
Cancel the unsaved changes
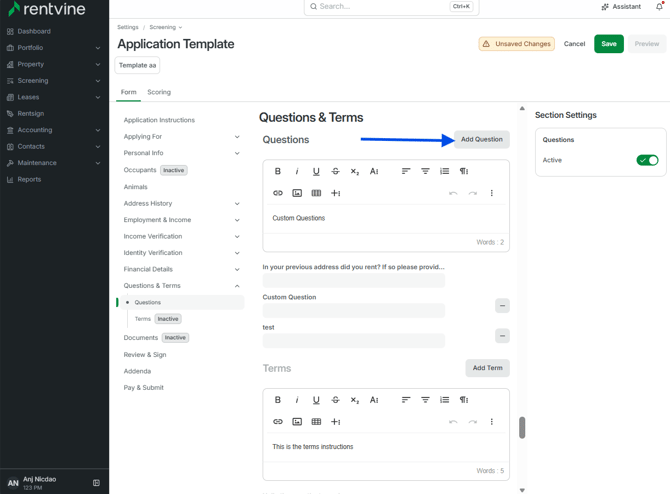click(574, 44)
